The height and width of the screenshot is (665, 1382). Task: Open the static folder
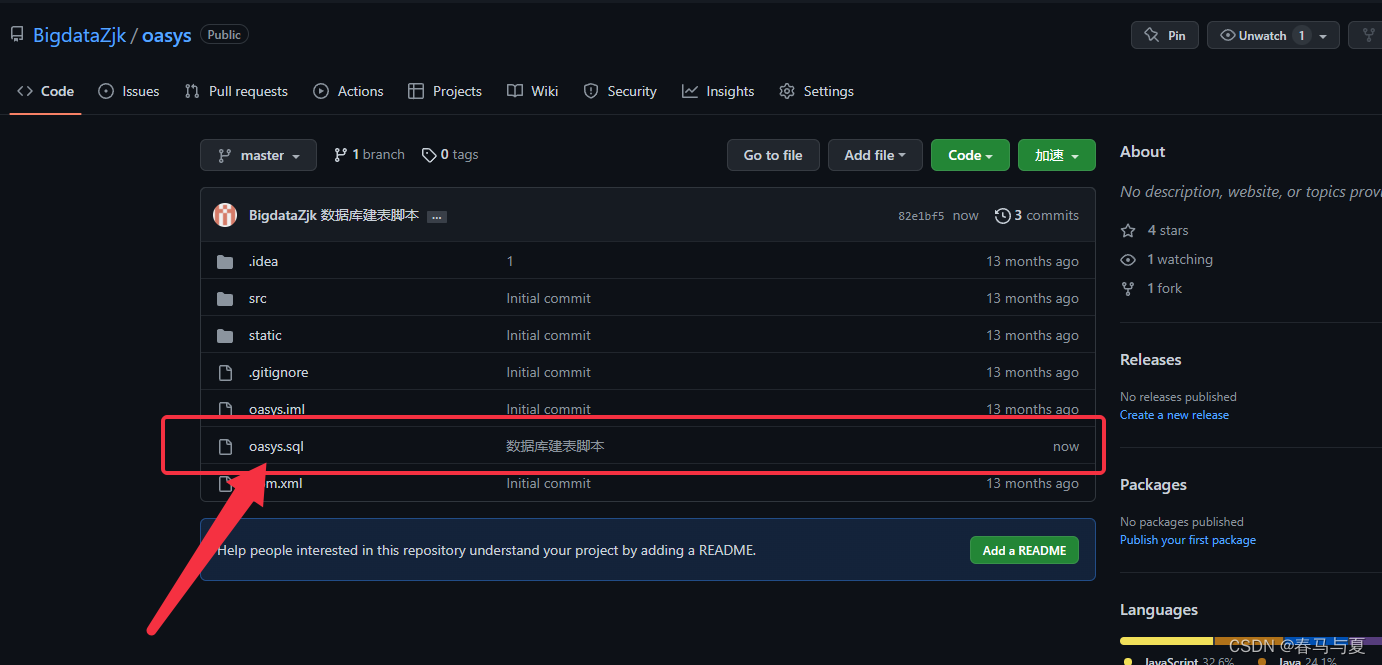tap(266, 335)
